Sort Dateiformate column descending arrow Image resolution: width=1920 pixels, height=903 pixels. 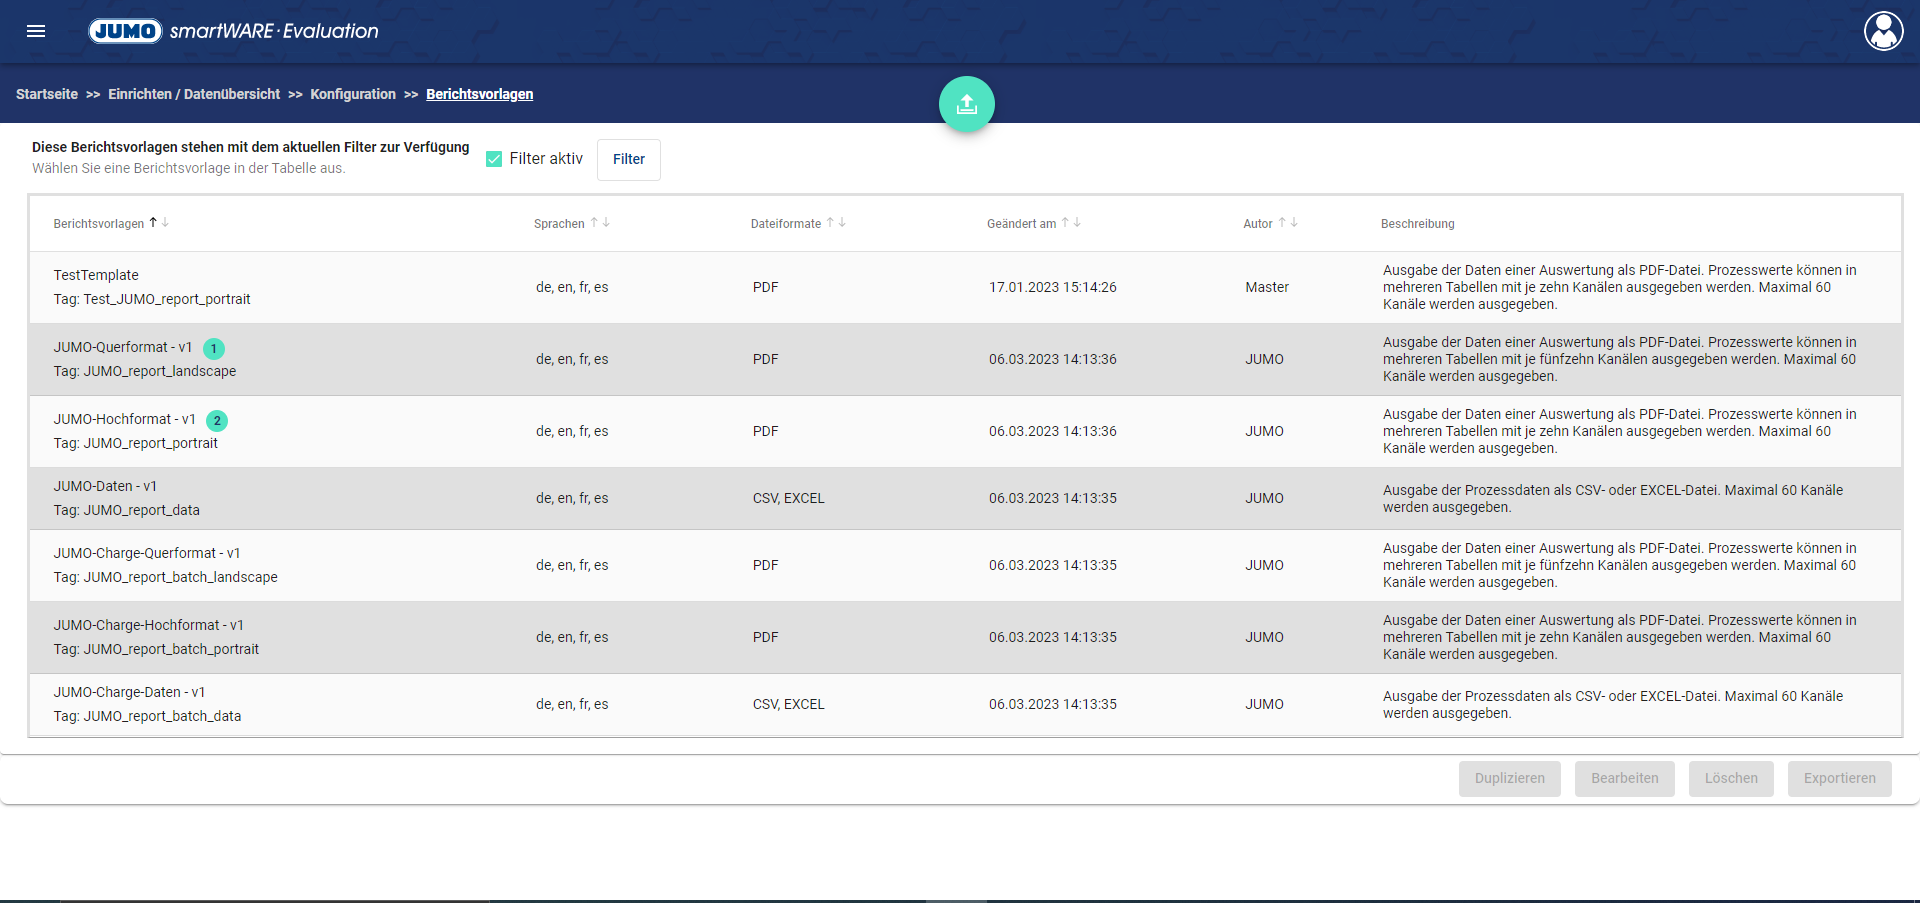[842, 223]
